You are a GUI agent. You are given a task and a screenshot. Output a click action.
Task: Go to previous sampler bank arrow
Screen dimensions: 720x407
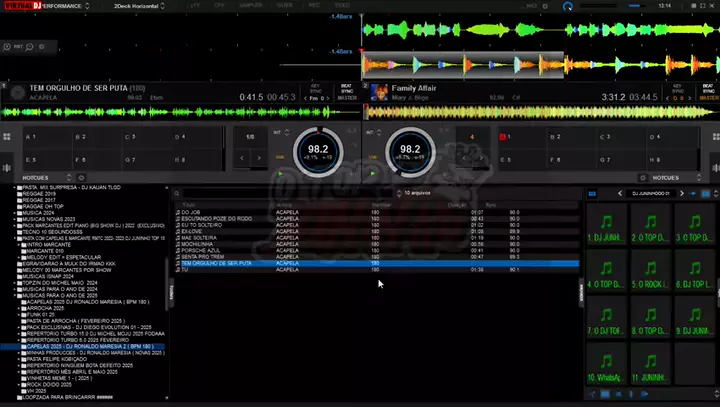click(x=620, y=193)
